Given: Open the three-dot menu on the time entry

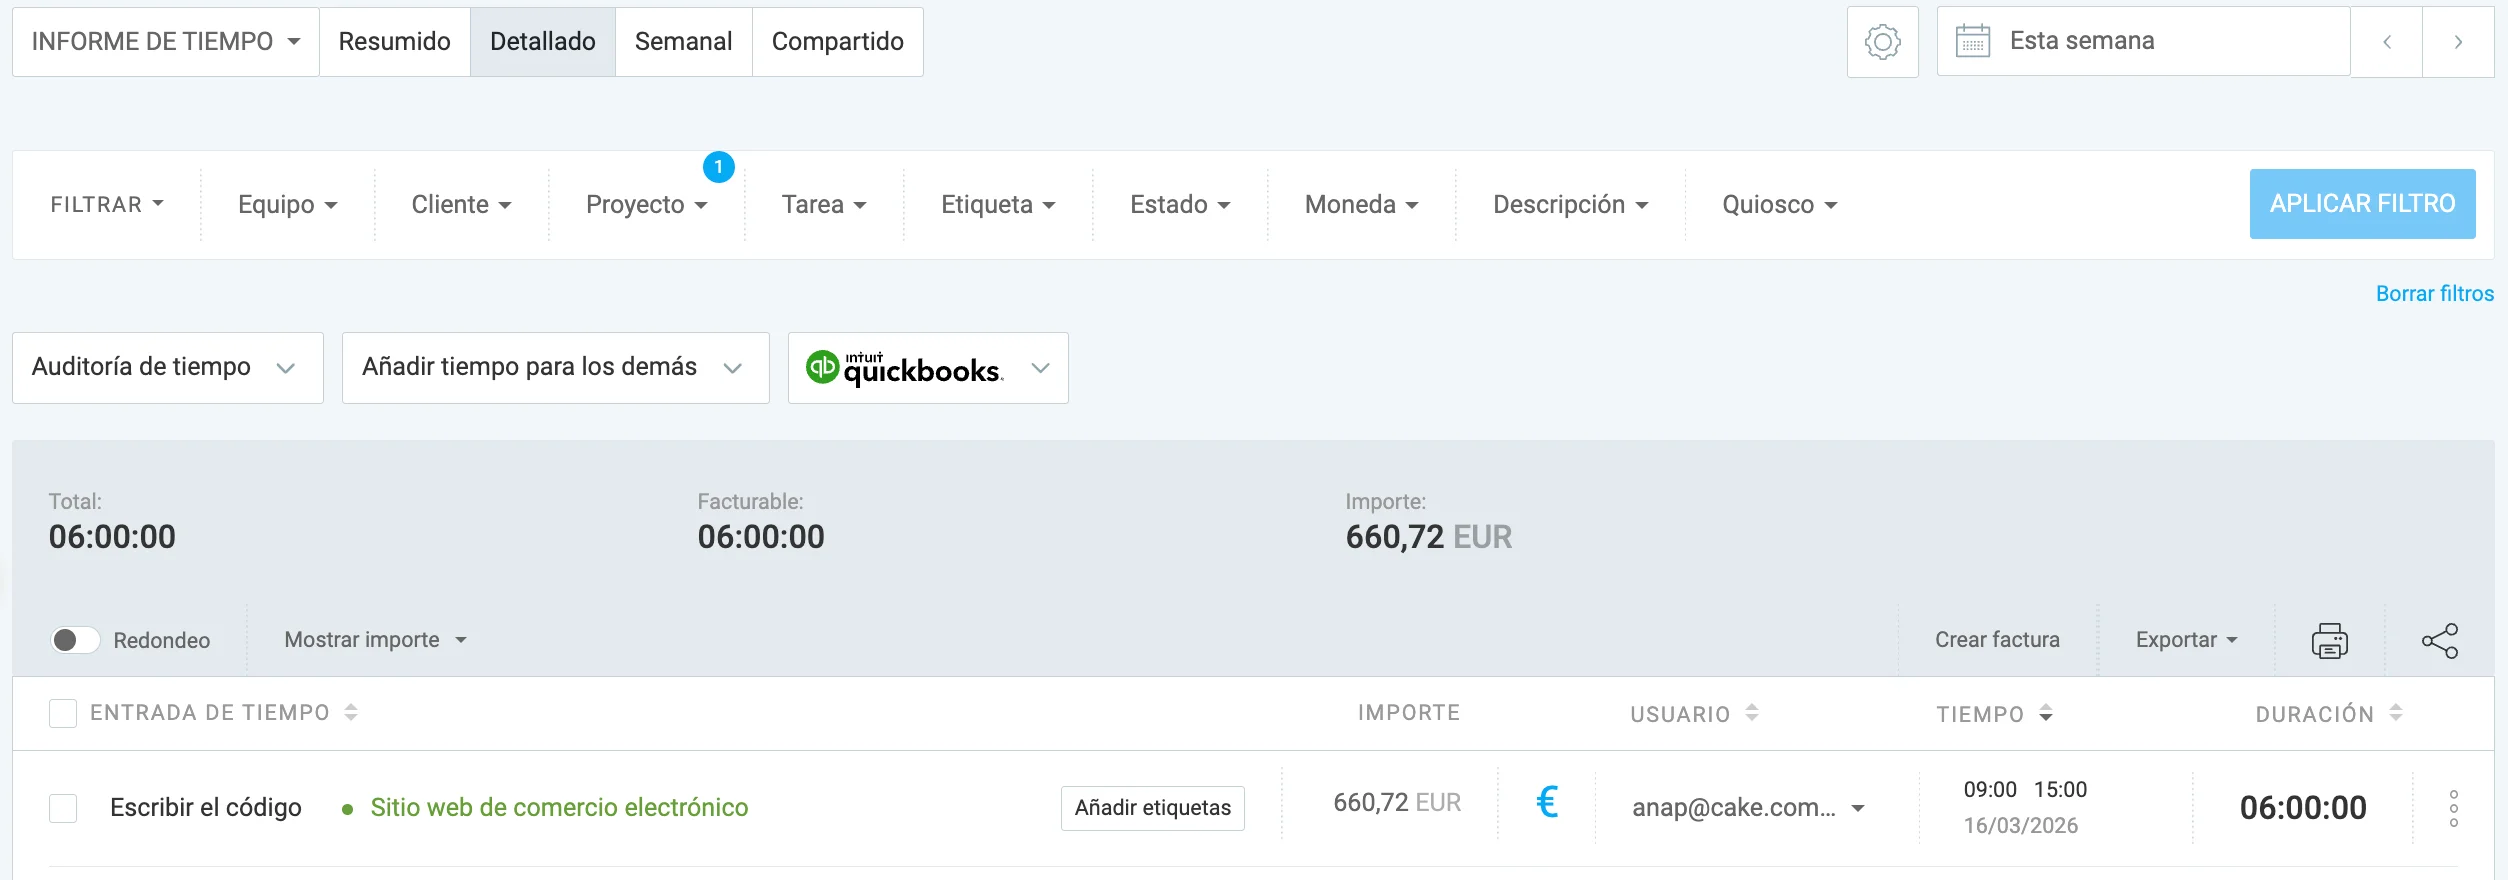Looking at the screenshot, I should [x=2455, y=807].
